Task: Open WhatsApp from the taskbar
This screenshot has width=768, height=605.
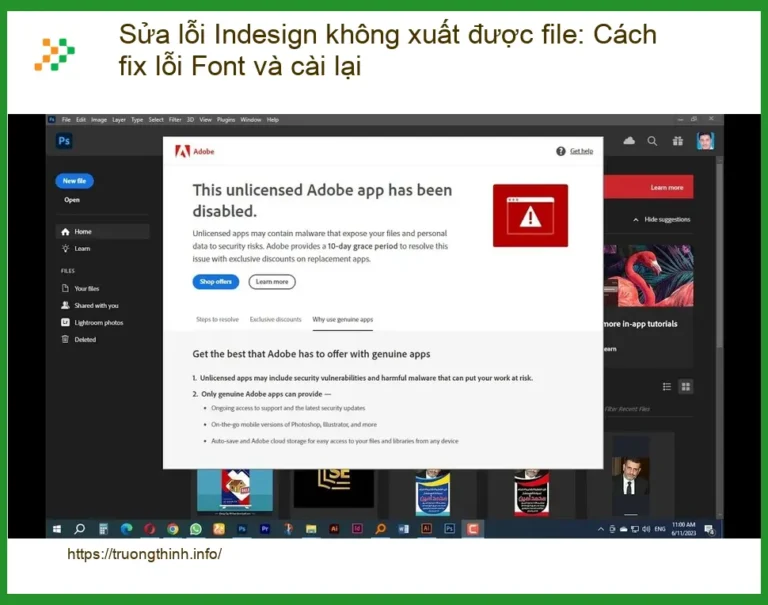Action: click(x=195, y=529)
